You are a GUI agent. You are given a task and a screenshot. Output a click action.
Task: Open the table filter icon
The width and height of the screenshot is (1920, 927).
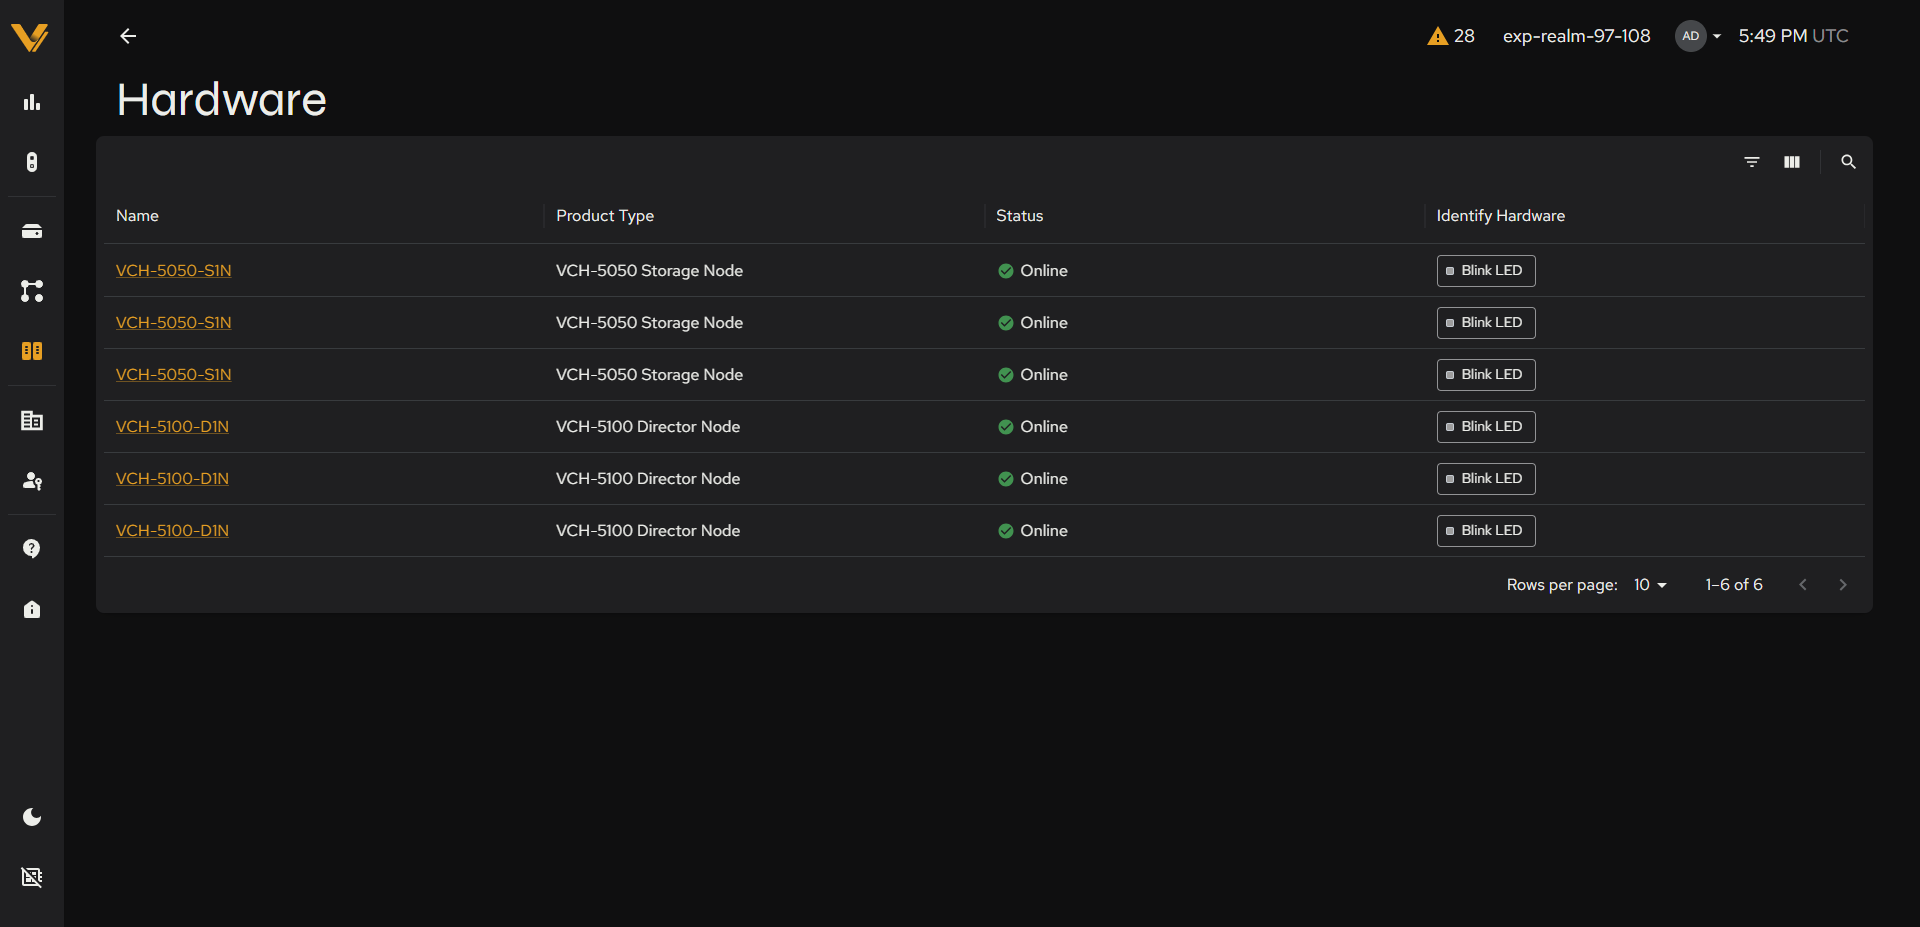(x=1752, y=162)
